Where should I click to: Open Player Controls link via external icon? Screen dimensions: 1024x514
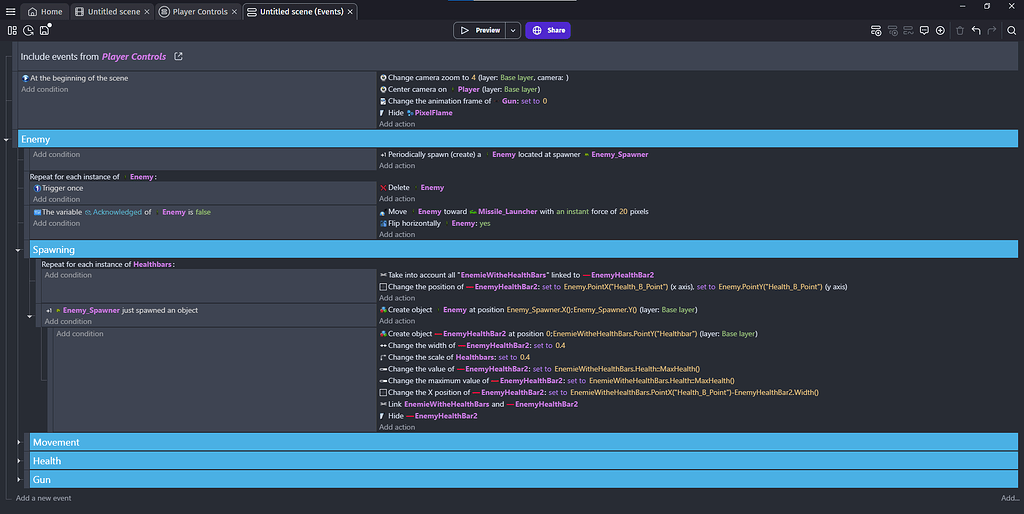click(179, 57)
